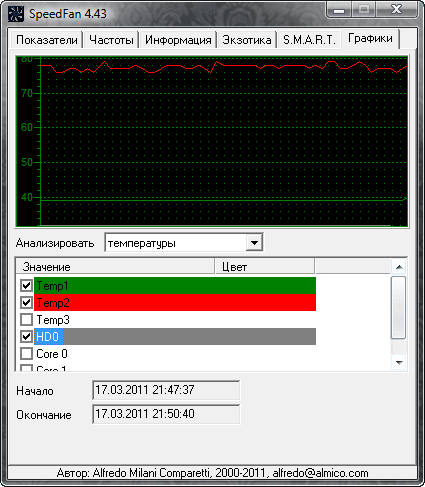Open the S.M.A.R.T. tab
The image size is (425, 487).
(x=309, y=40)
